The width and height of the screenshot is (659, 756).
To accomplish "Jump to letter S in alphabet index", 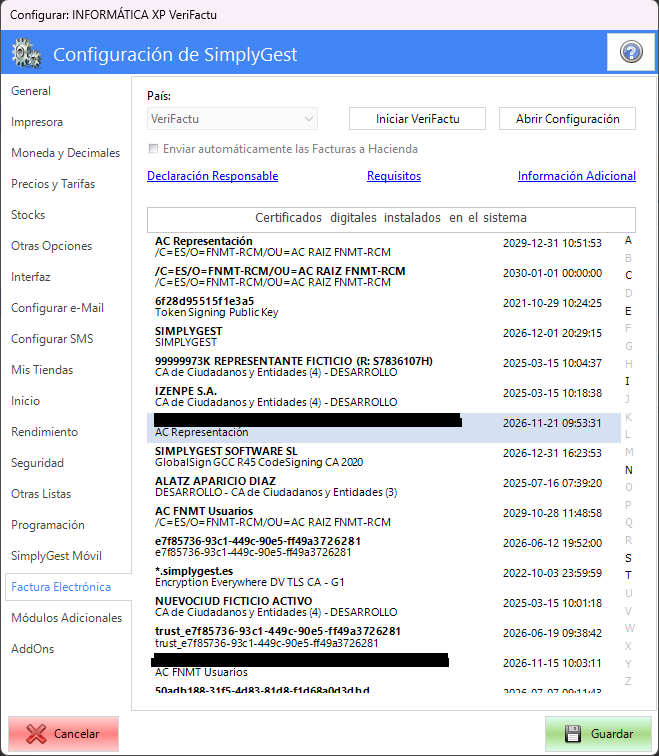I will click(x=628, y=558).
